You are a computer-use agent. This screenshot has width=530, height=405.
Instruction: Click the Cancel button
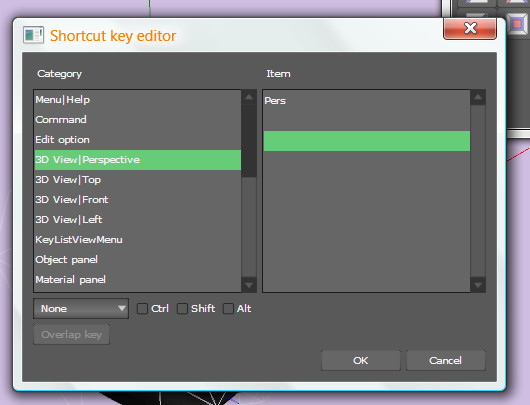click(445, 360)
